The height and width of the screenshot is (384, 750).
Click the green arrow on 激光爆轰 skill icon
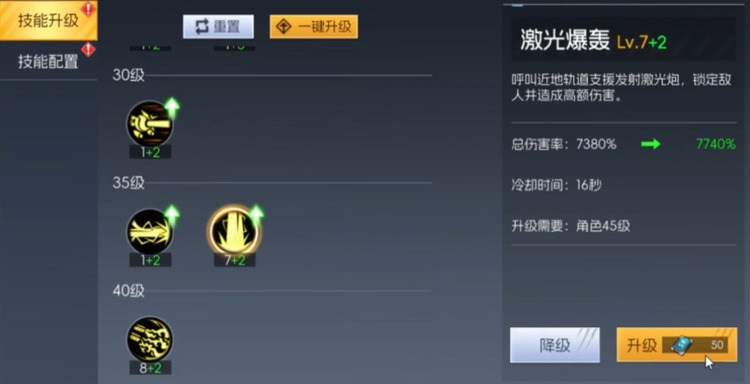coord(256,216)
